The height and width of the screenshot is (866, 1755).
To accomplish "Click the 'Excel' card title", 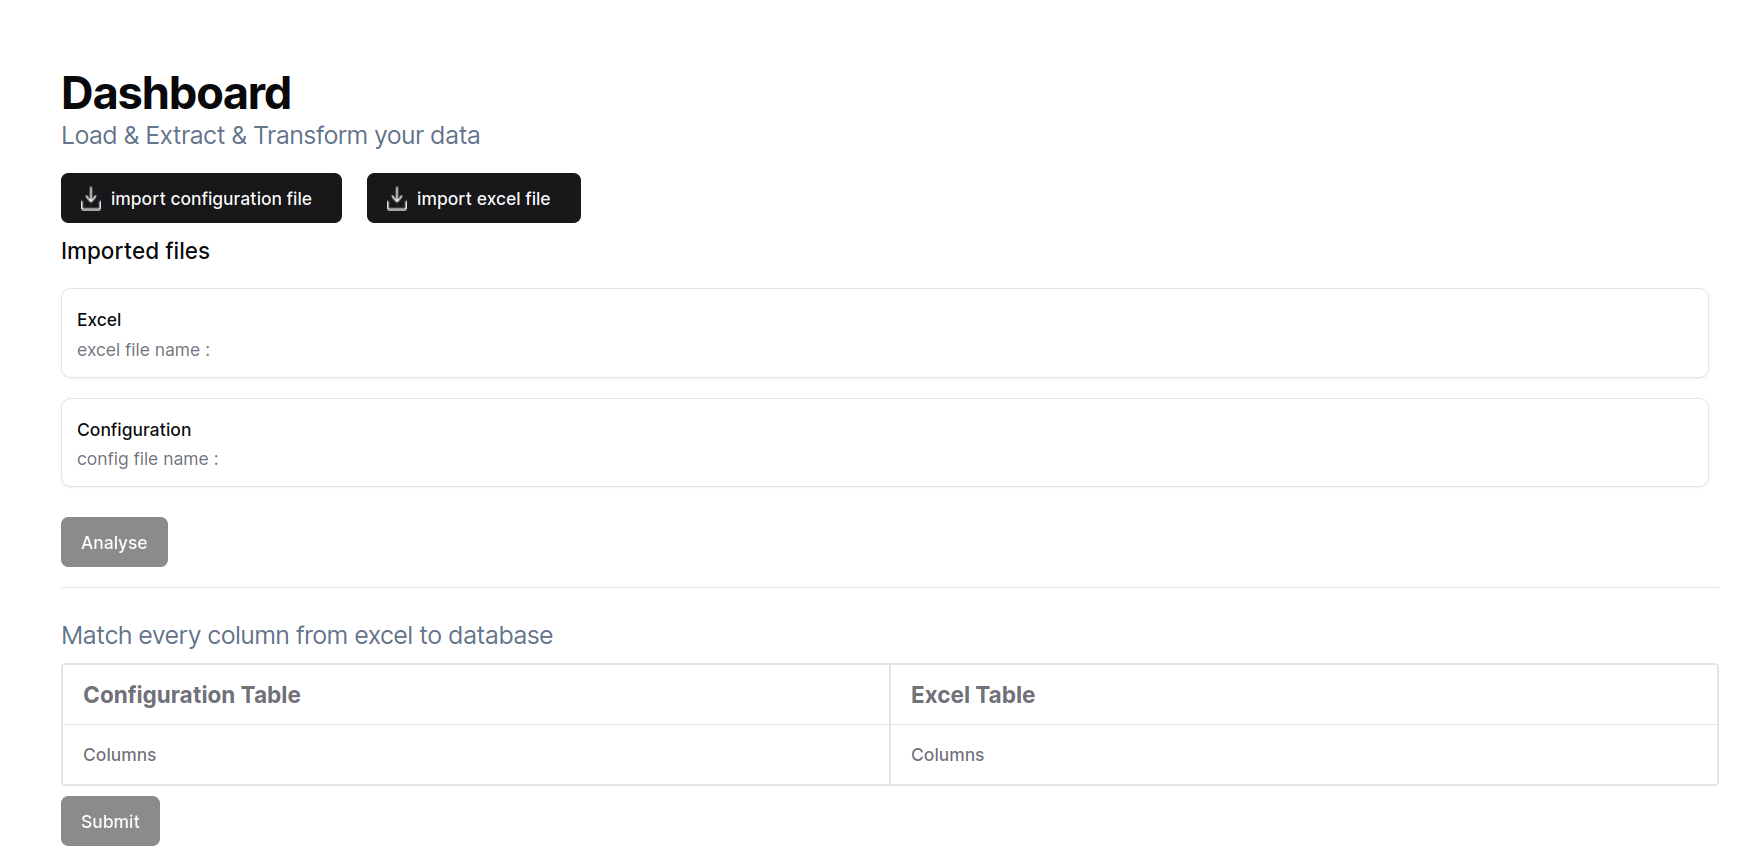I will (x=99, y=320).
